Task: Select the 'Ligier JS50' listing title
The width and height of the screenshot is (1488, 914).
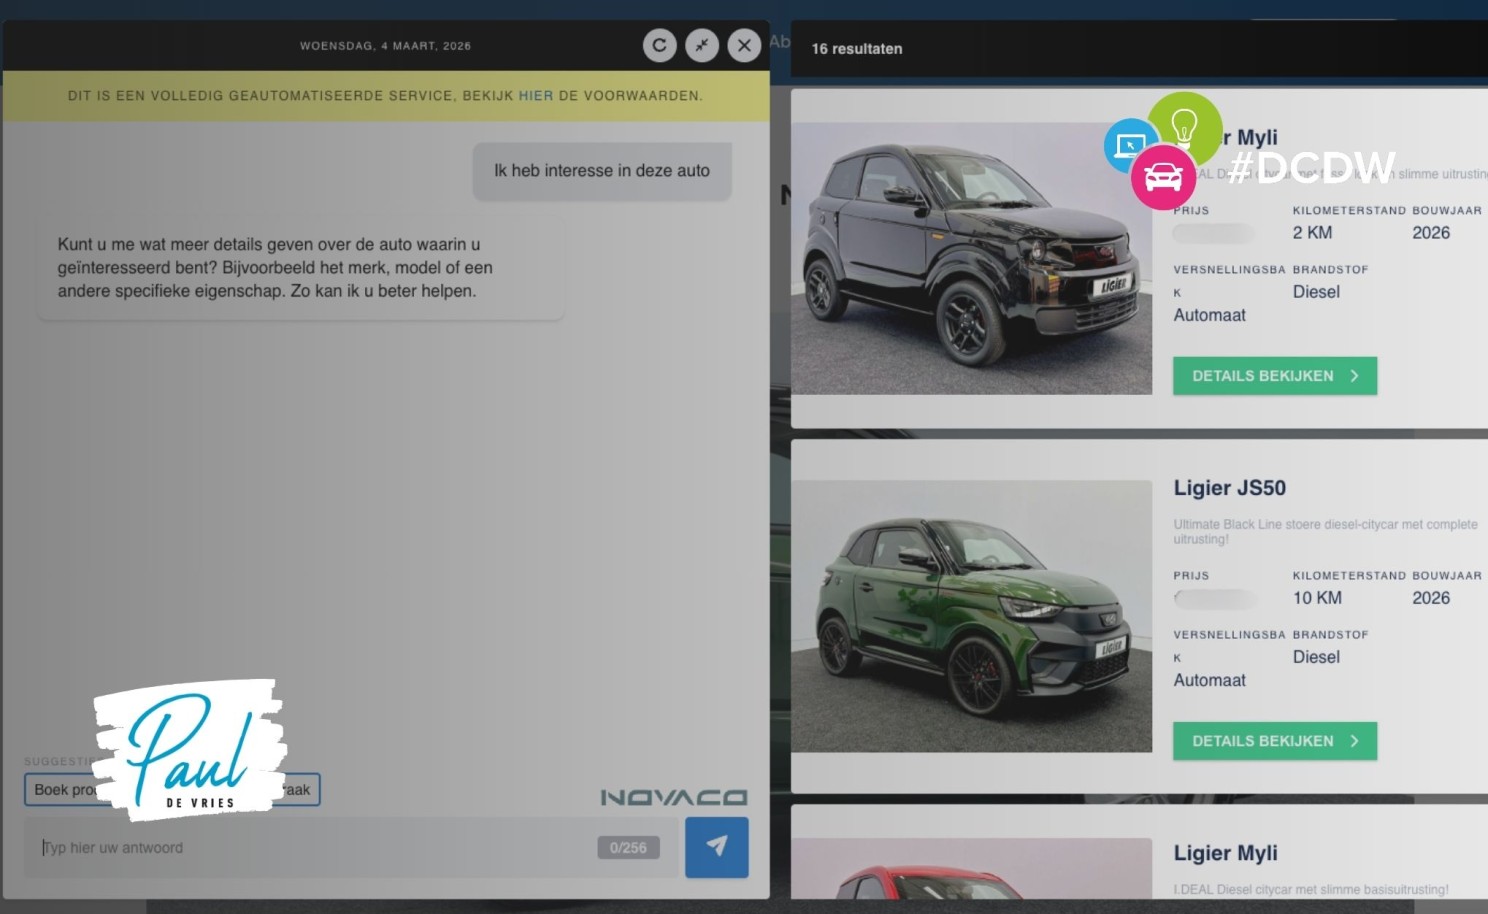Action: (1230, 488)
